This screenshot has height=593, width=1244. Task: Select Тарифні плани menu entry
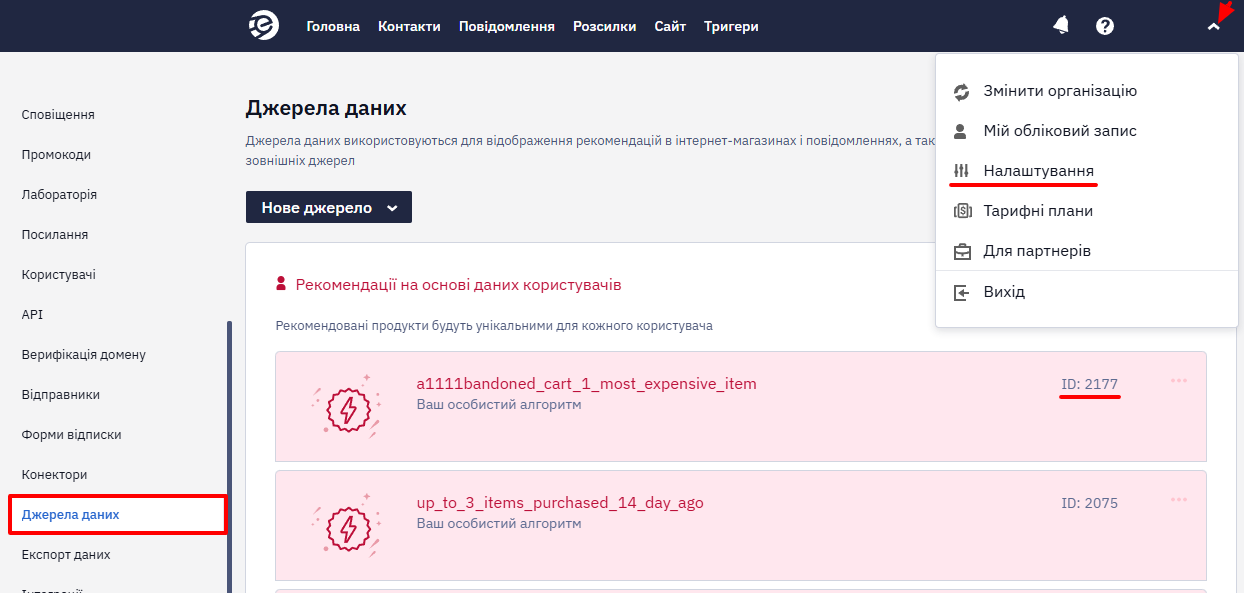[1038, 211]
